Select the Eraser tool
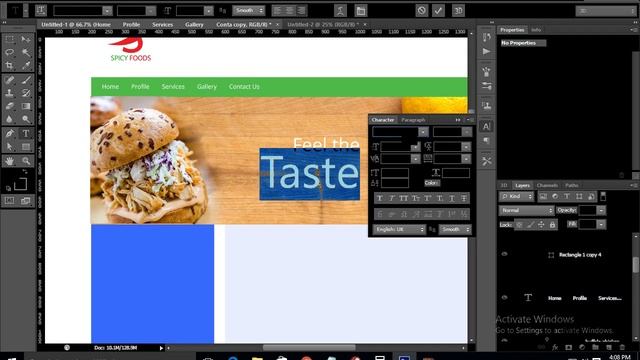 pyautogui.click(x=9, y=106)
